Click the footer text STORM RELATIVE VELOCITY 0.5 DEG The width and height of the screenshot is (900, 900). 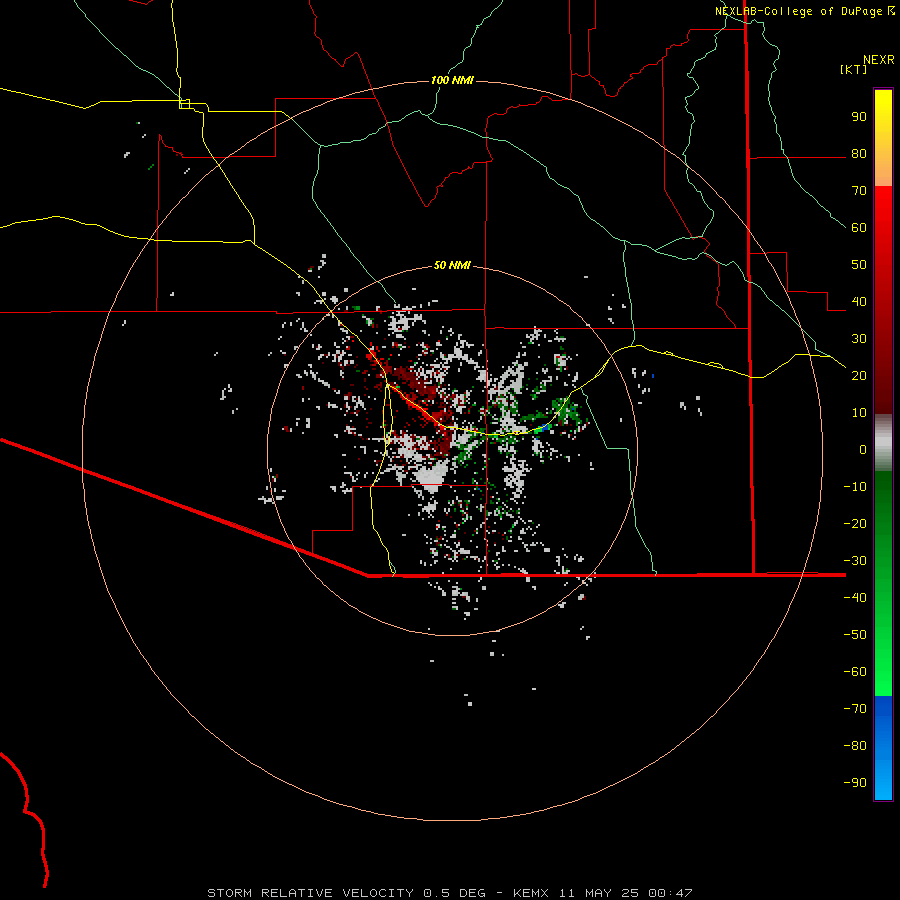pyautogui.click(x=346, y=893)
